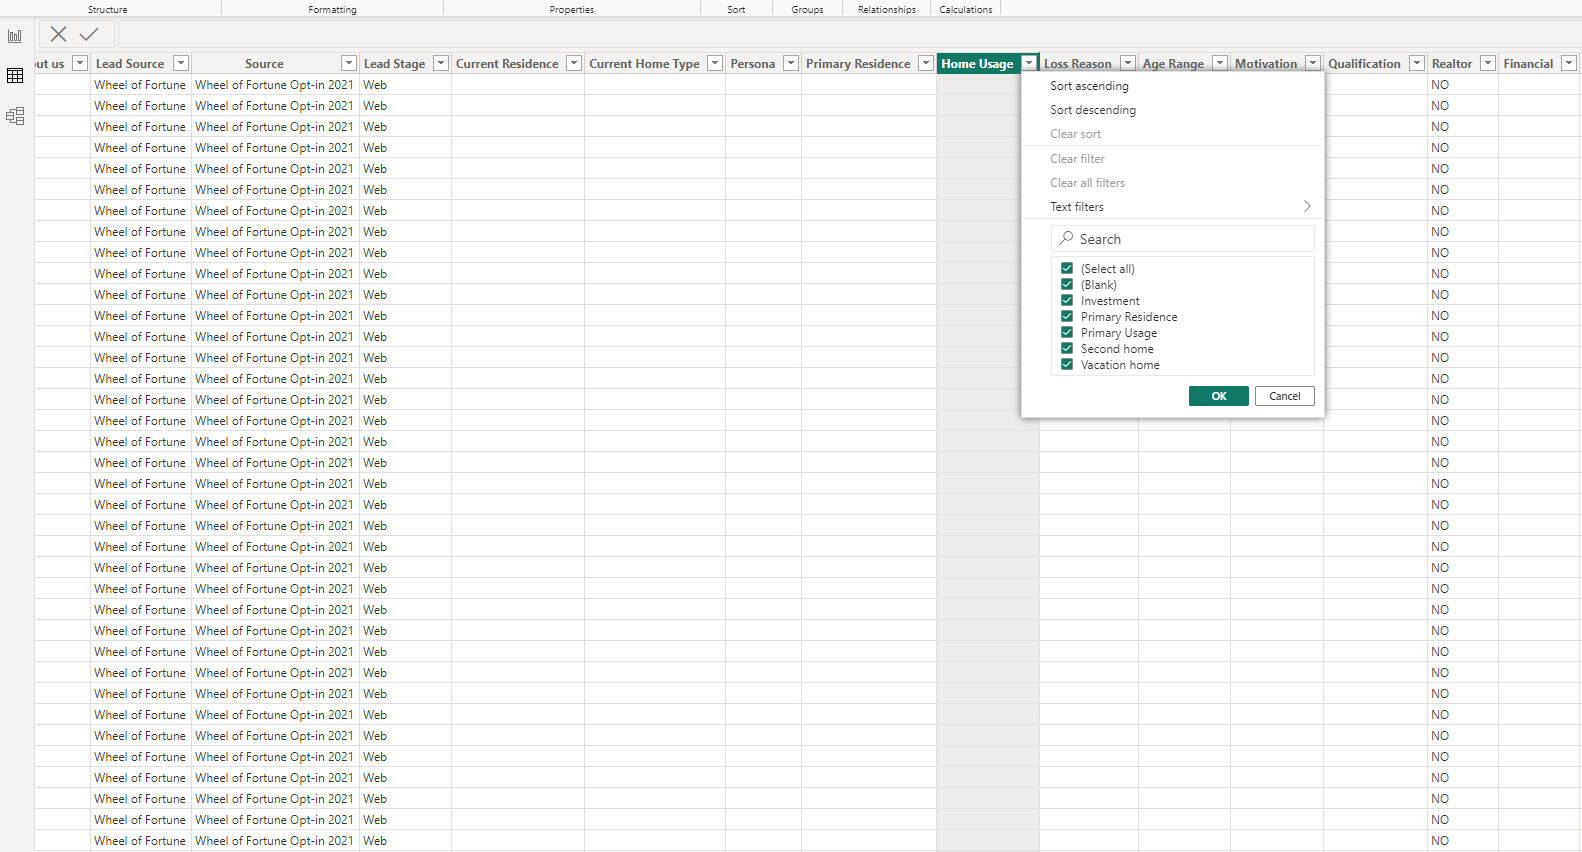Confirm the filter with OK button
1582x852 pixels.
(1219, 396)
